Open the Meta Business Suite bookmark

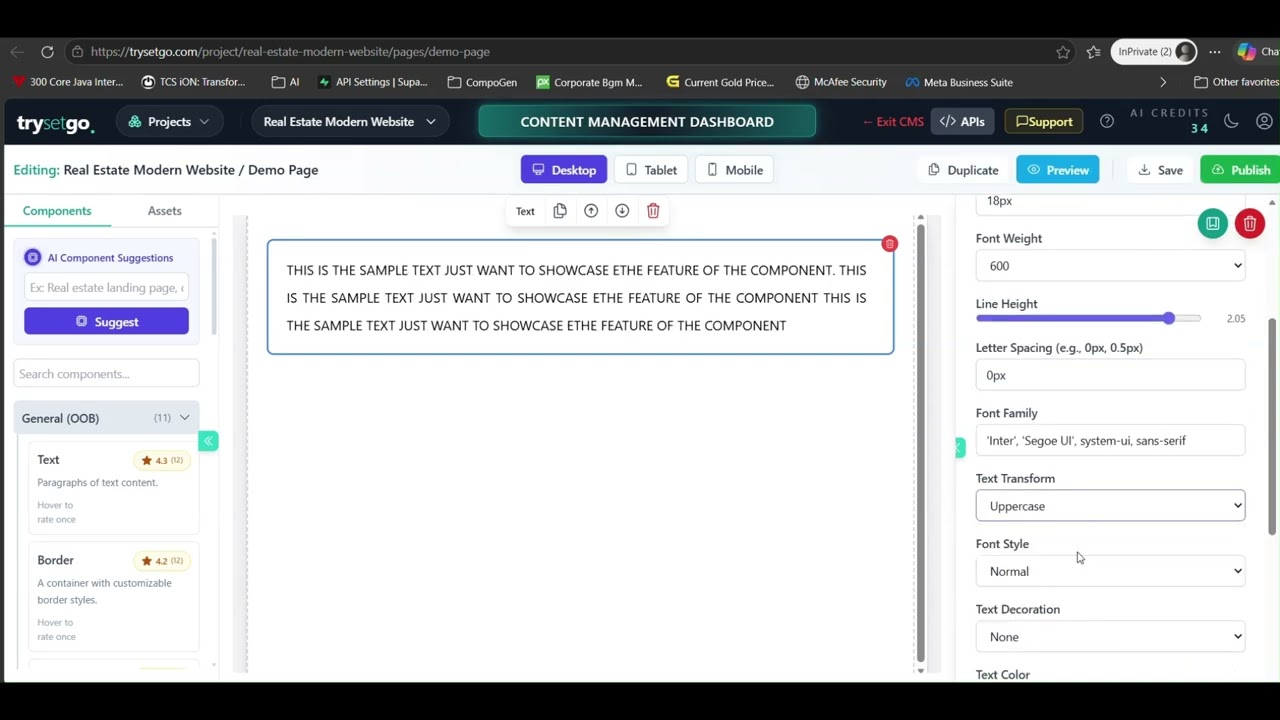[959, 82]
